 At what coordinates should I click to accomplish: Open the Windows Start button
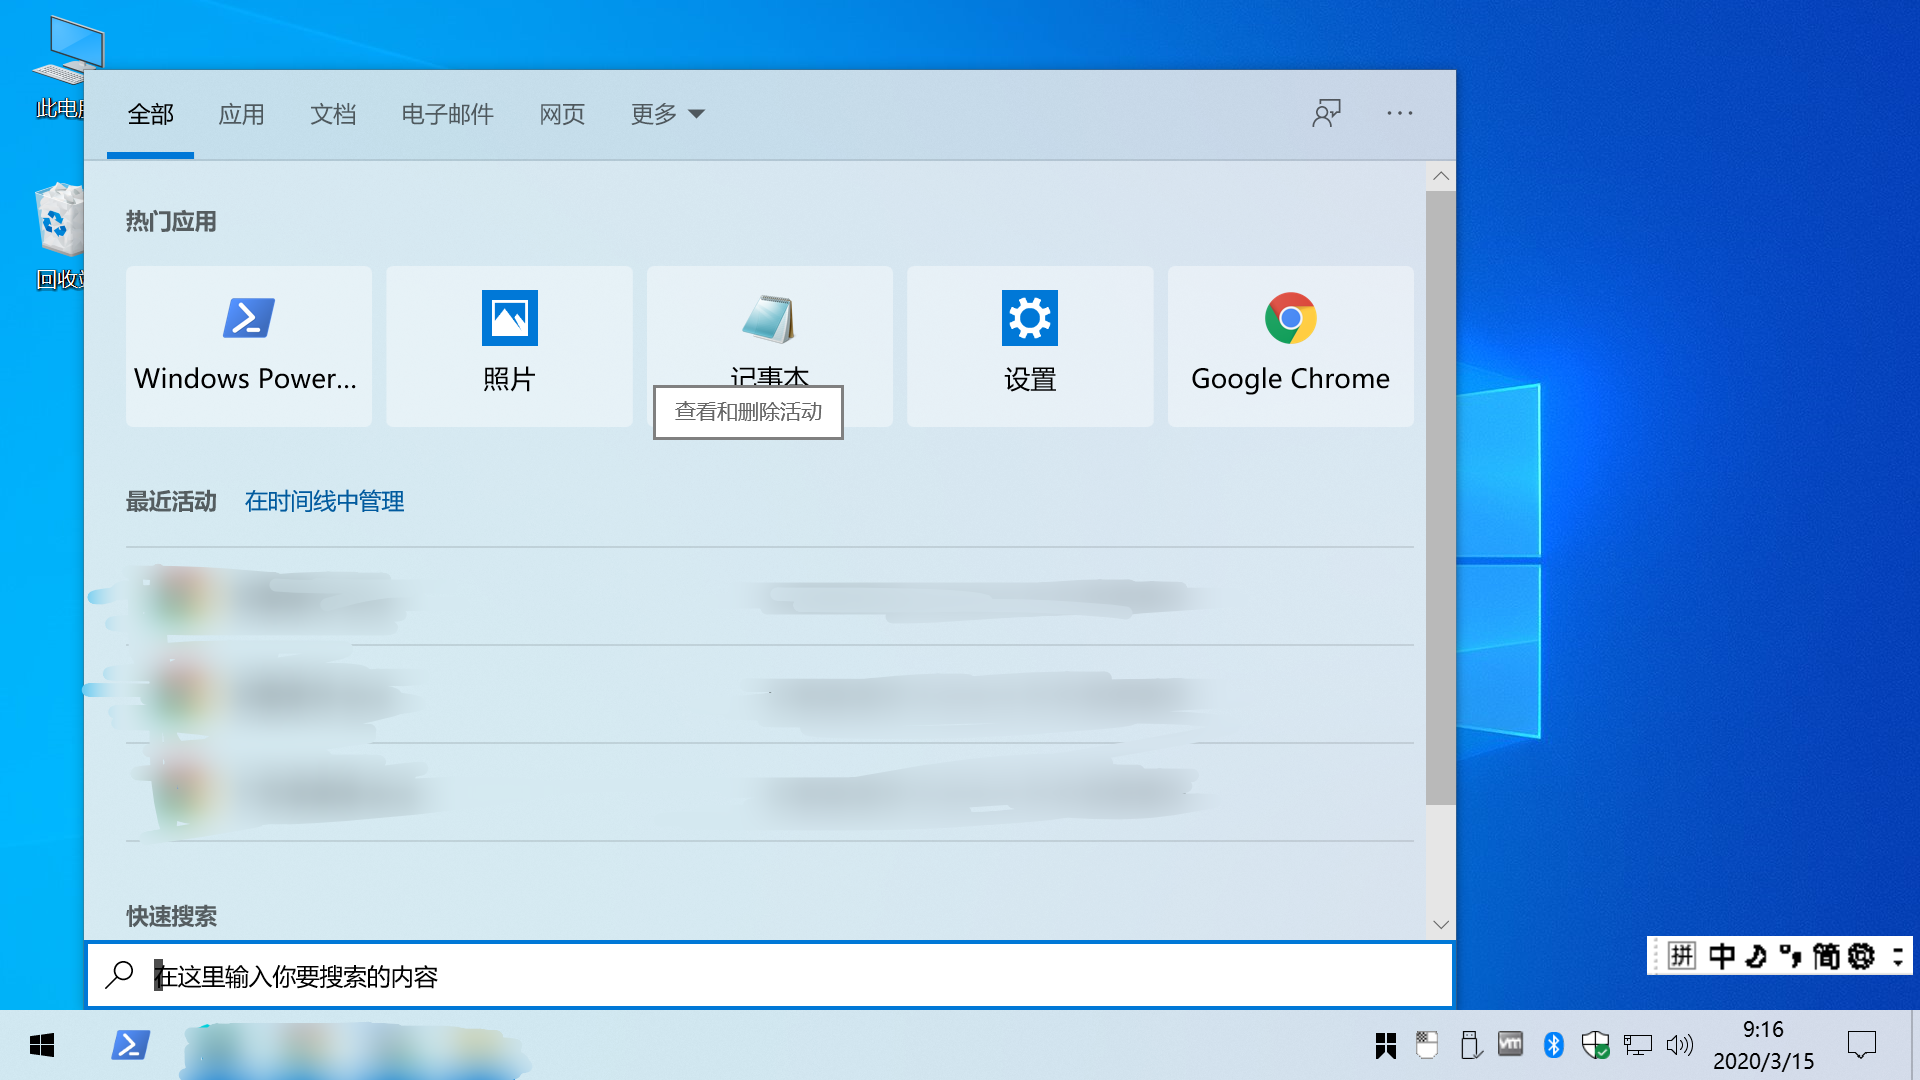click(42, 1045)
